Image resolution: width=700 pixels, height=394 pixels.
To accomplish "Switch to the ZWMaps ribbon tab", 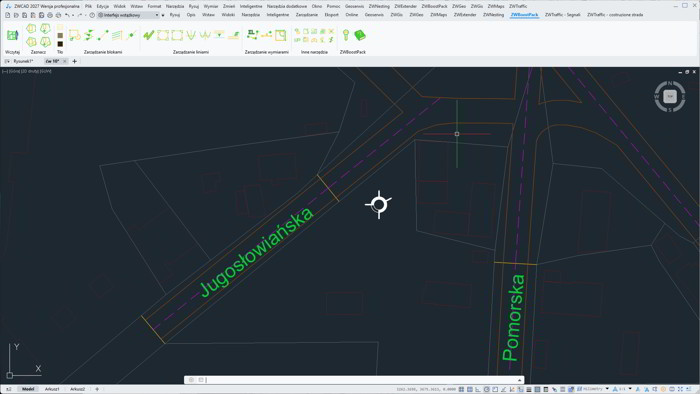I will point(438,15).
